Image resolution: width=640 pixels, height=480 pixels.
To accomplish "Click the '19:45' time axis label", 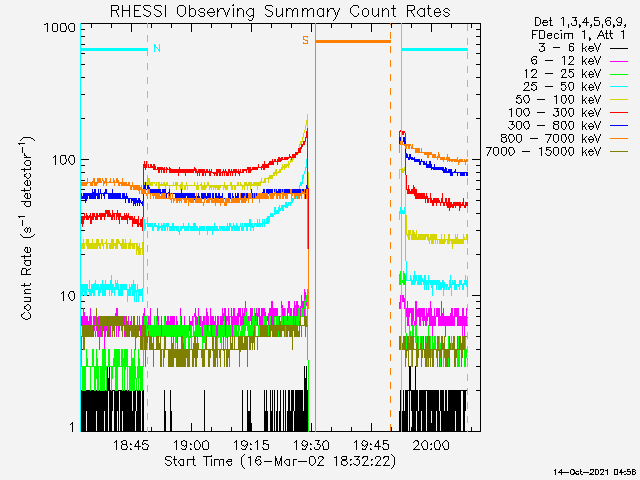I will pyautogui.click(x=371, y=444).
